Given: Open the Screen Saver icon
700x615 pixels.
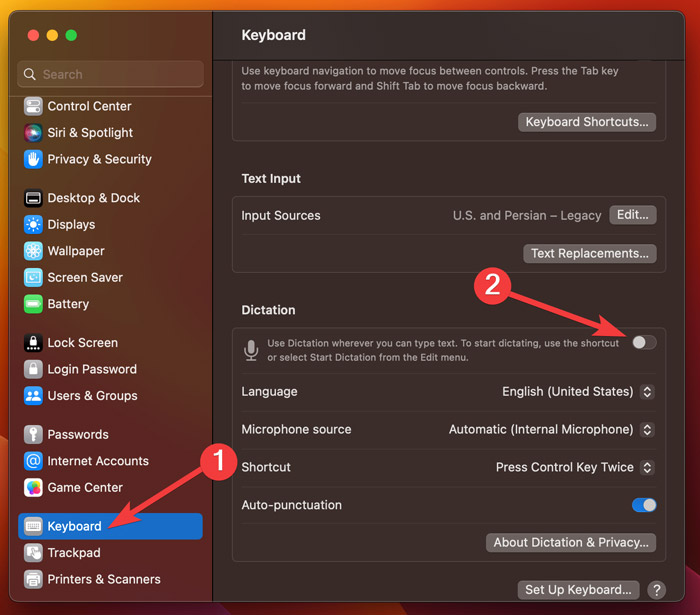Looking at the screenshot, I should point(33,277).
